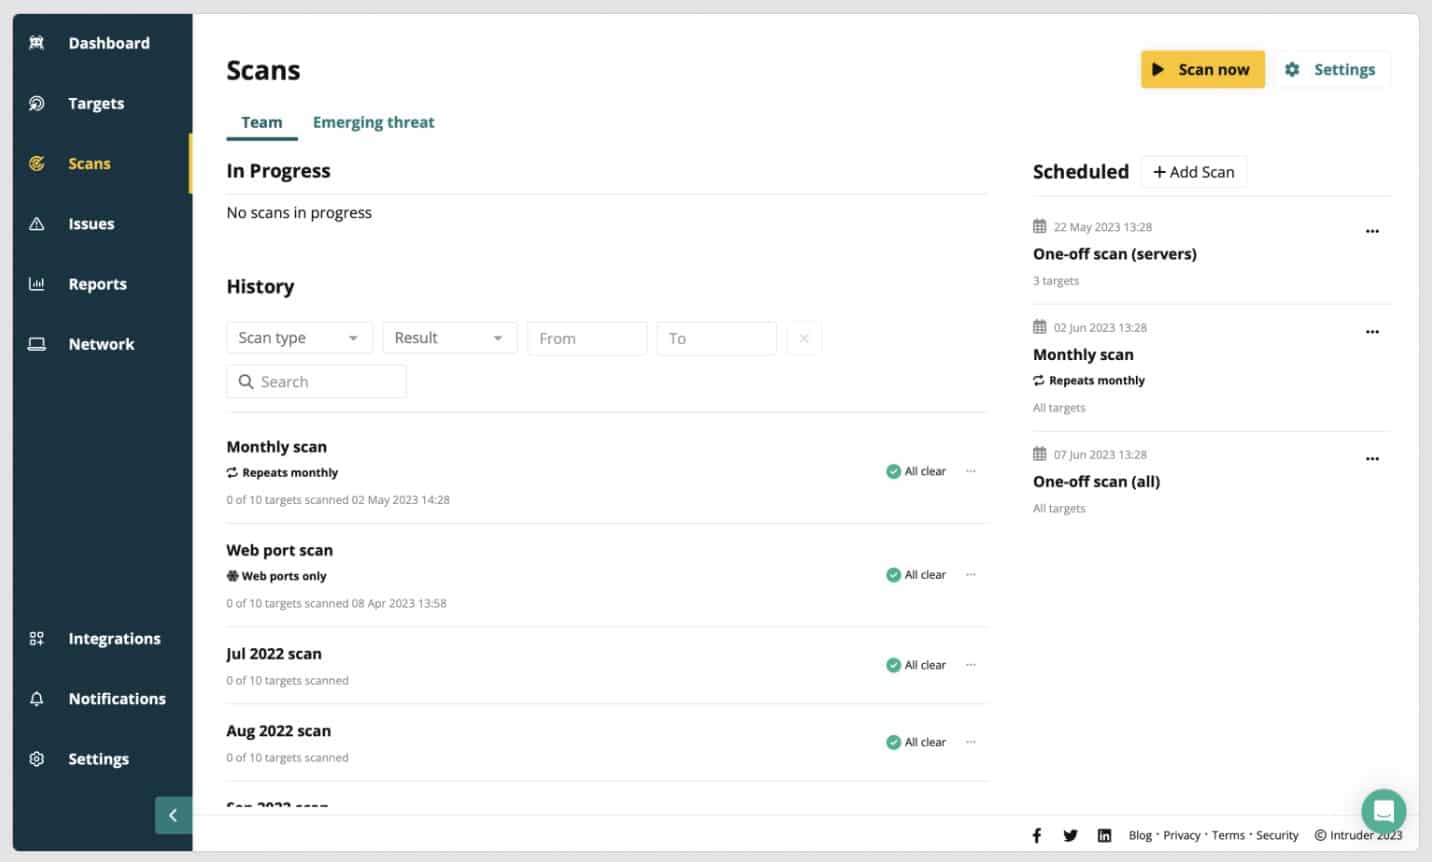1432x862 pixels.
Task: Open the Terms footer link
Action: (1228, 835)
